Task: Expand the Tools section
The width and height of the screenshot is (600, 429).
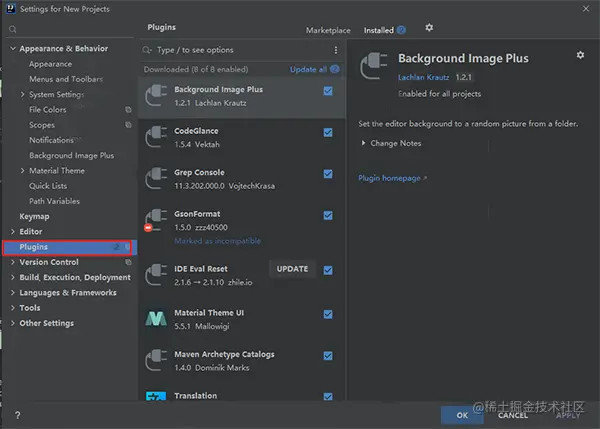Action: 13,308
